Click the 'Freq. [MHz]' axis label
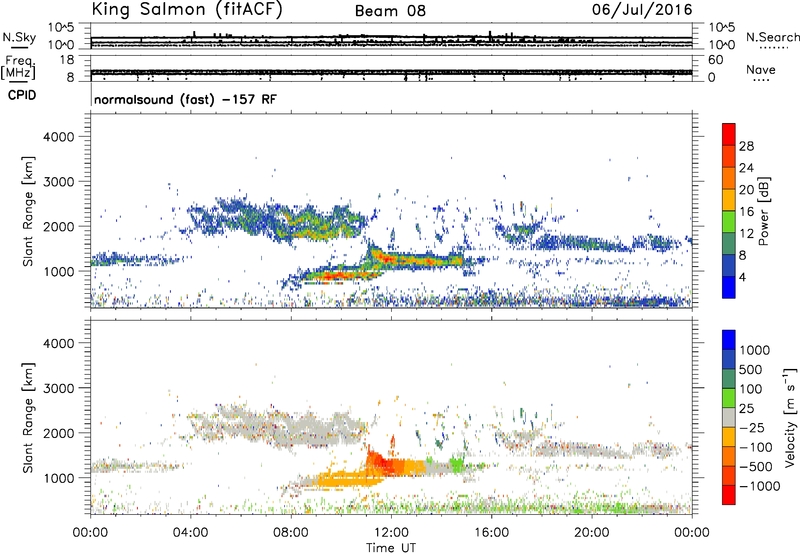The width and height of the screenshot is (800, 554). pyautogui.click(x=19, y=67)
